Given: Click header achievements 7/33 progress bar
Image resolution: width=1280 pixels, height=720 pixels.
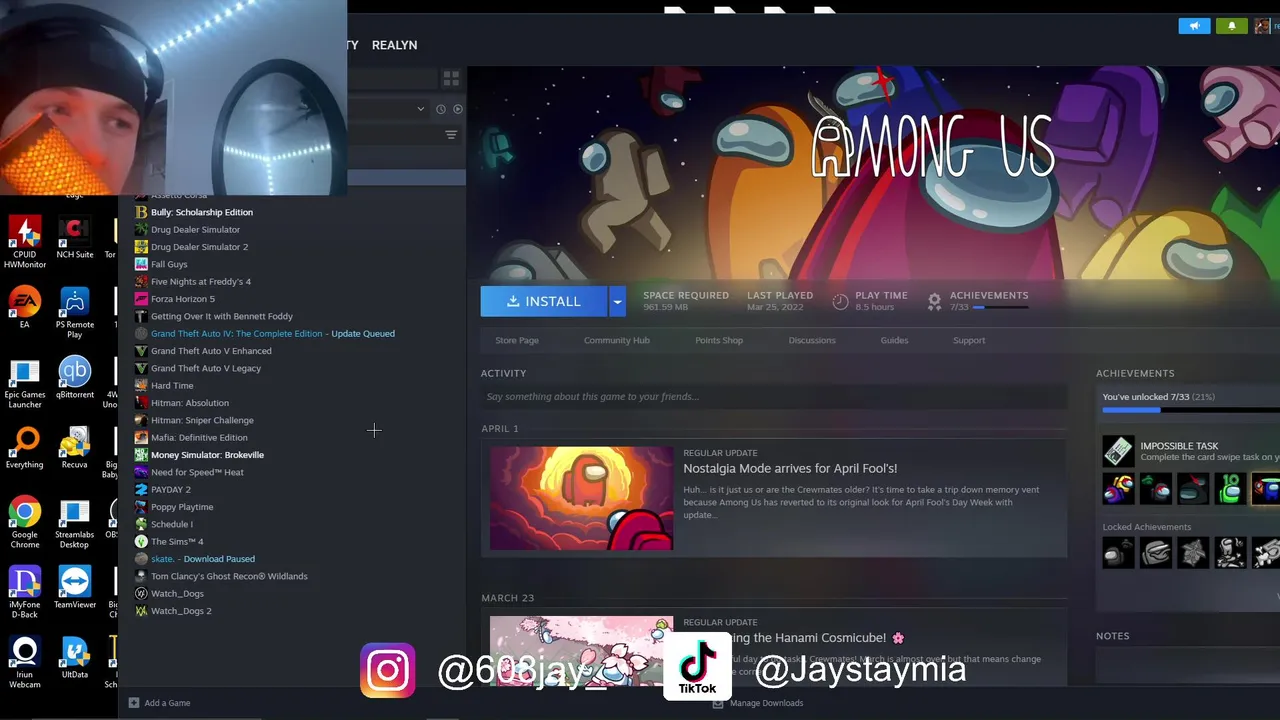Looking at the screenshot, I should coord(1000,307).
